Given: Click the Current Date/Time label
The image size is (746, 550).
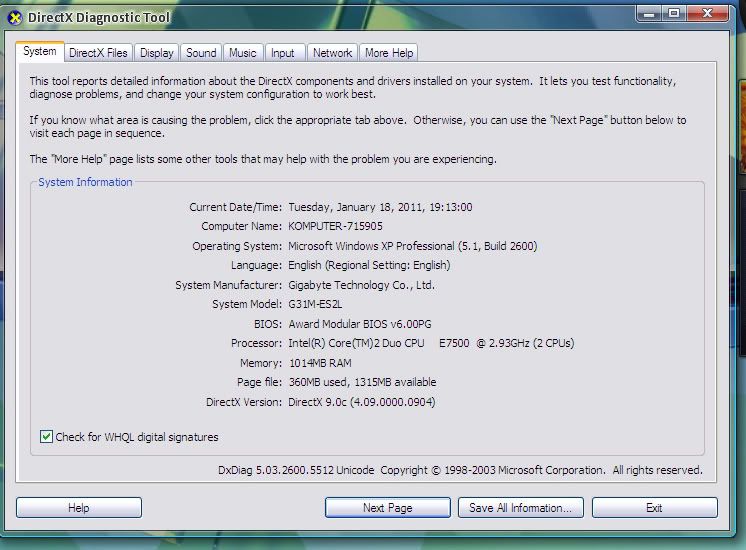Looking at the screenshot, I should 236,207.
